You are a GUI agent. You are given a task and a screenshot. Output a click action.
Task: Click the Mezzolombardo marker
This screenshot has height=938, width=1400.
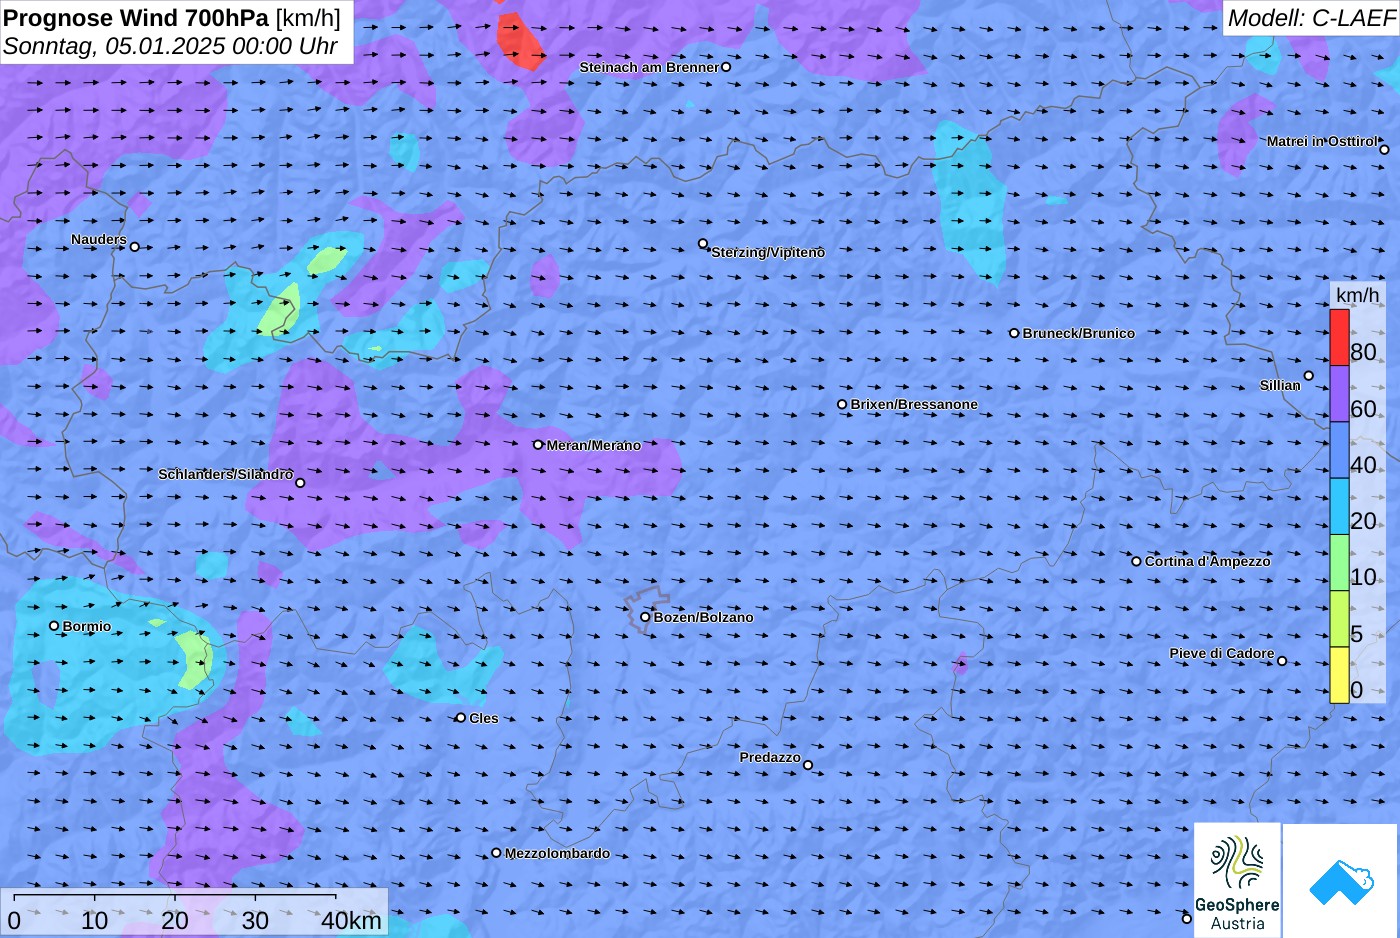tap(496, 853)
